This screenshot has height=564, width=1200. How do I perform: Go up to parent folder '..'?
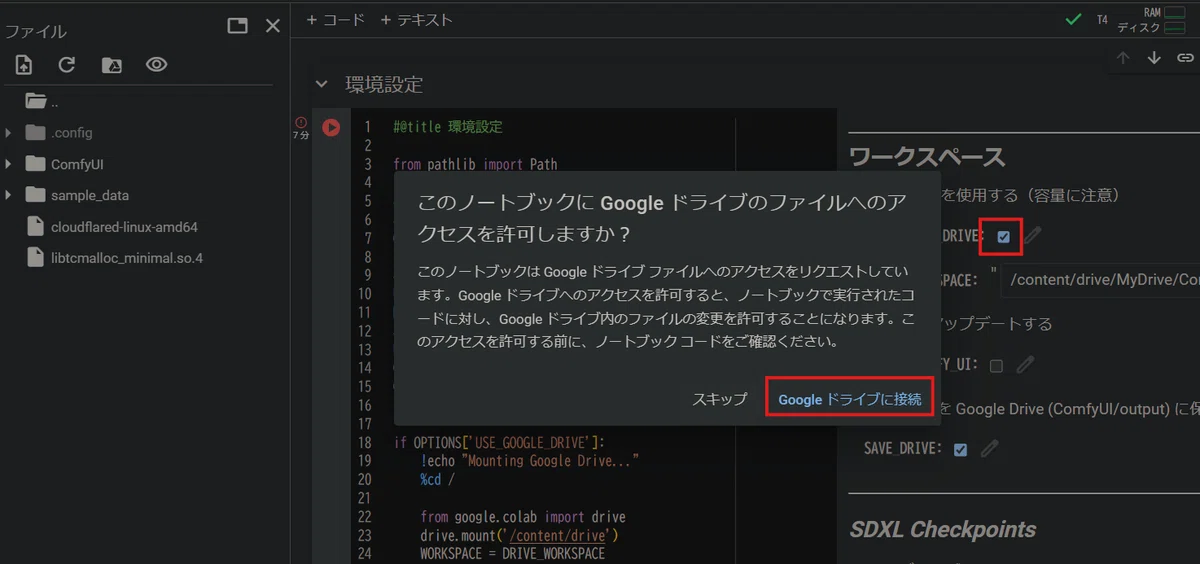point(43,101)
